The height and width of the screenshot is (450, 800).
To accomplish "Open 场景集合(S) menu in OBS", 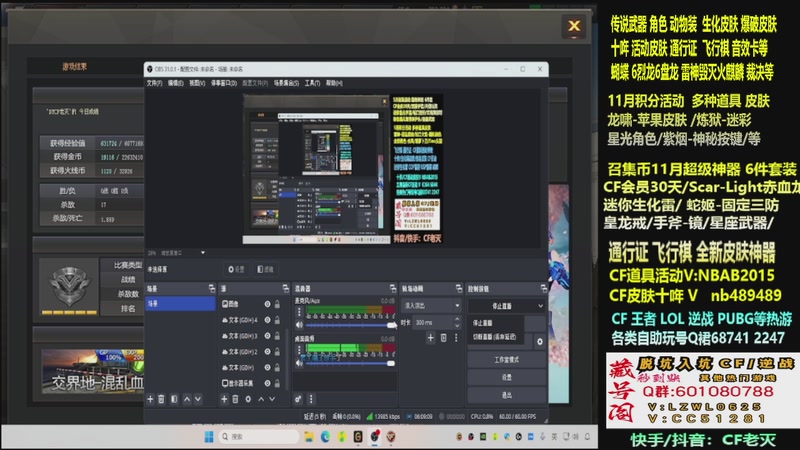I will coord(286,83).
